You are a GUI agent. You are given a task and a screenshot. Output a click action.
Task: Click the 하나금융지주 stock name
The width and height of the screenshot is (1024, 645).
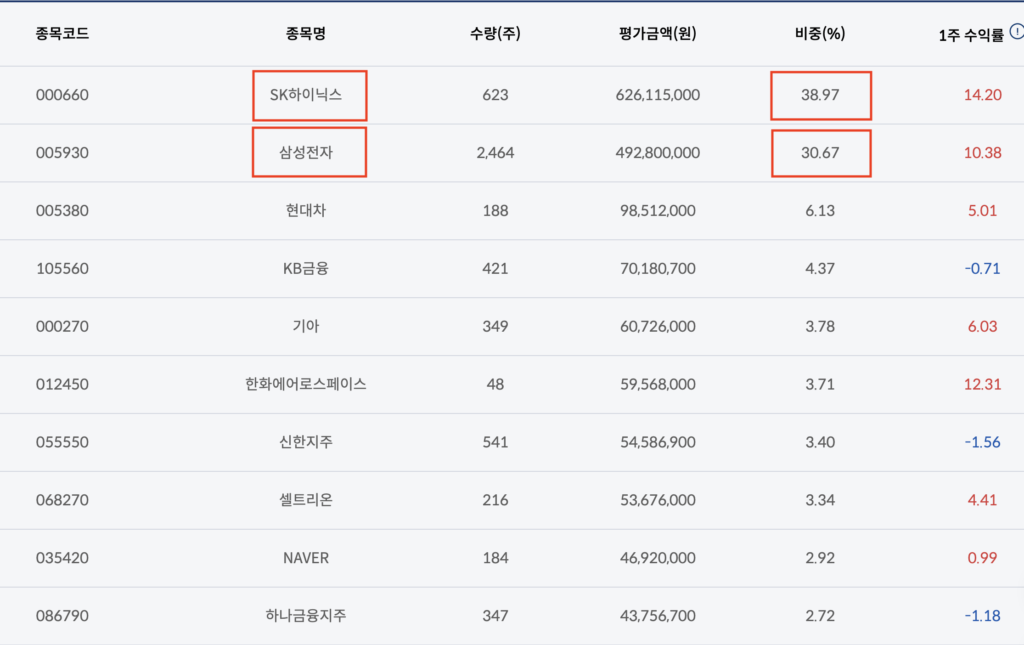pyautogui.click(x=306, y=616)
